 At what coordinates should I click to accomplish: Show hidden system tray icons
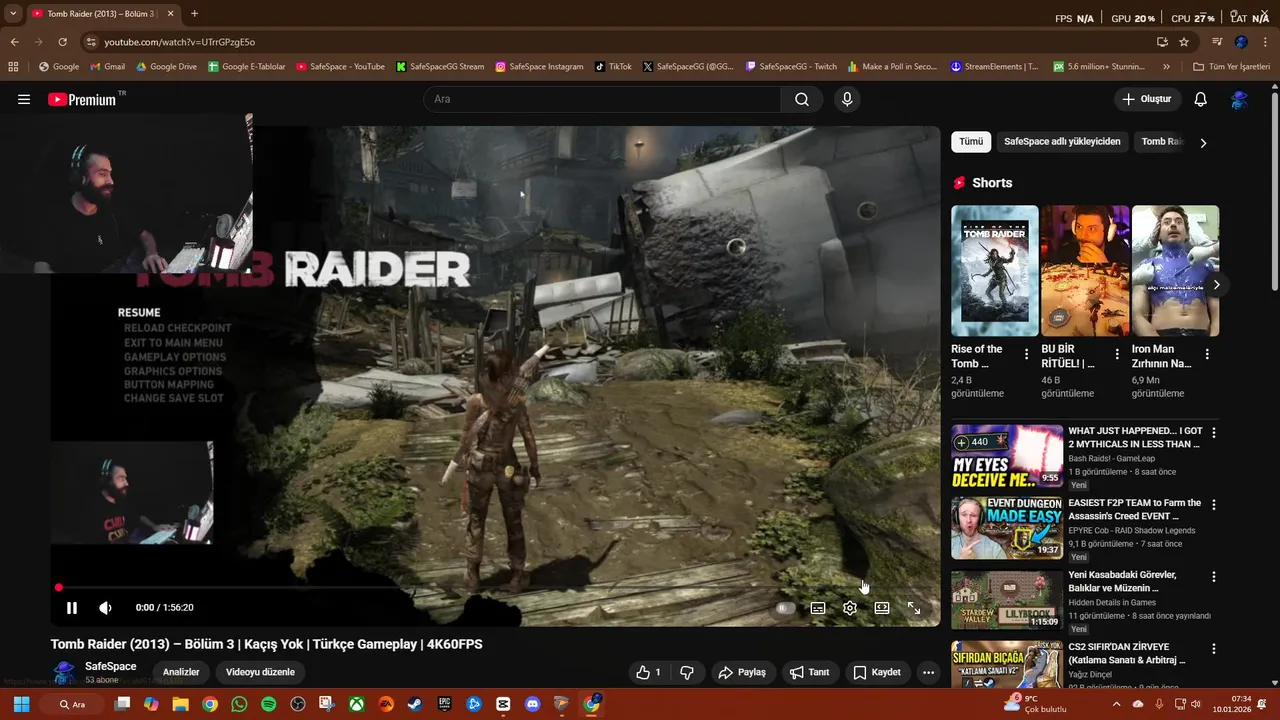1118,704
